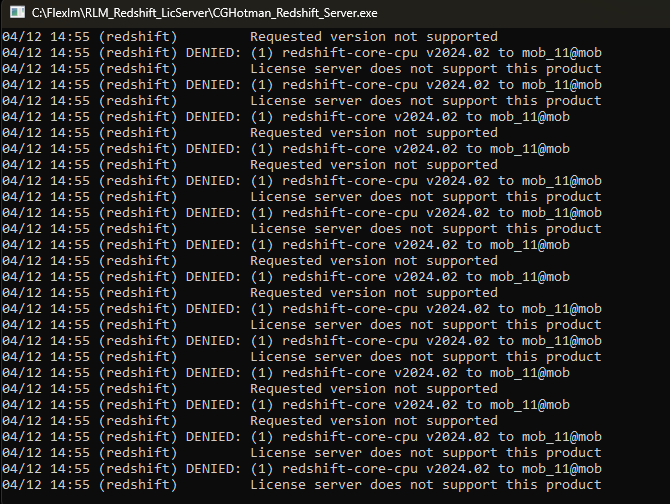Select the topmost 'Requested version not supported' log line
This screenshot has height=504, width=670.
coord(250,37)
